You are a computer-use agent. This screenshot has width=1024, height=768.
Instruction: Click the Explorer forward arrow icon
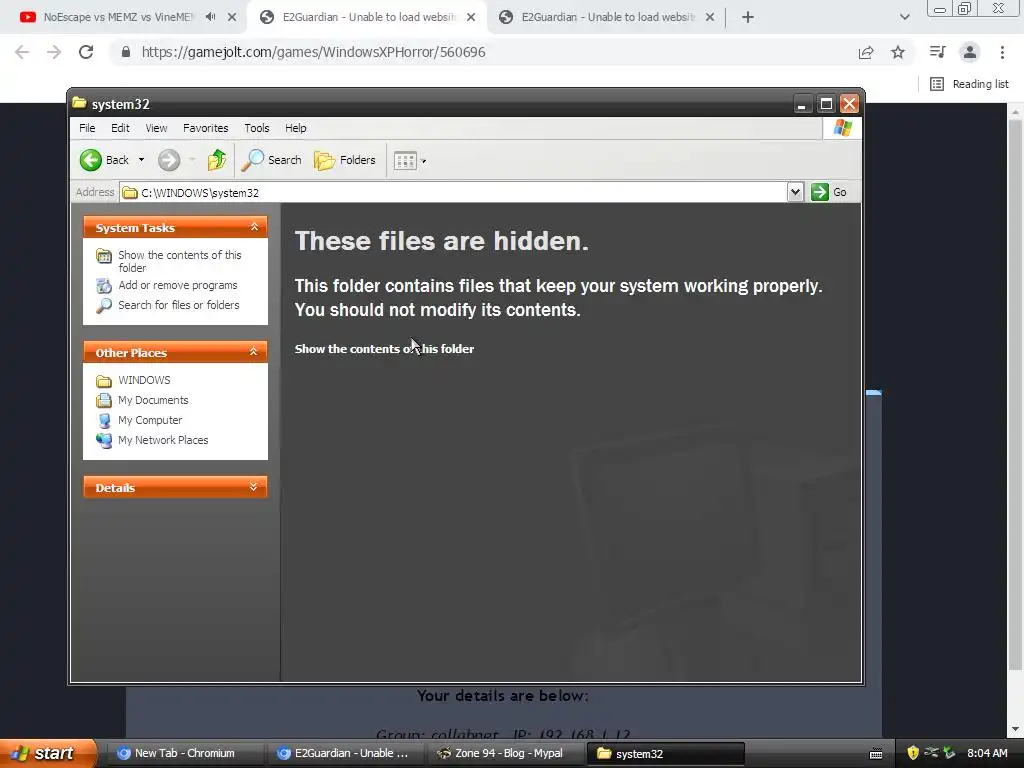click(x=169, y=160)
